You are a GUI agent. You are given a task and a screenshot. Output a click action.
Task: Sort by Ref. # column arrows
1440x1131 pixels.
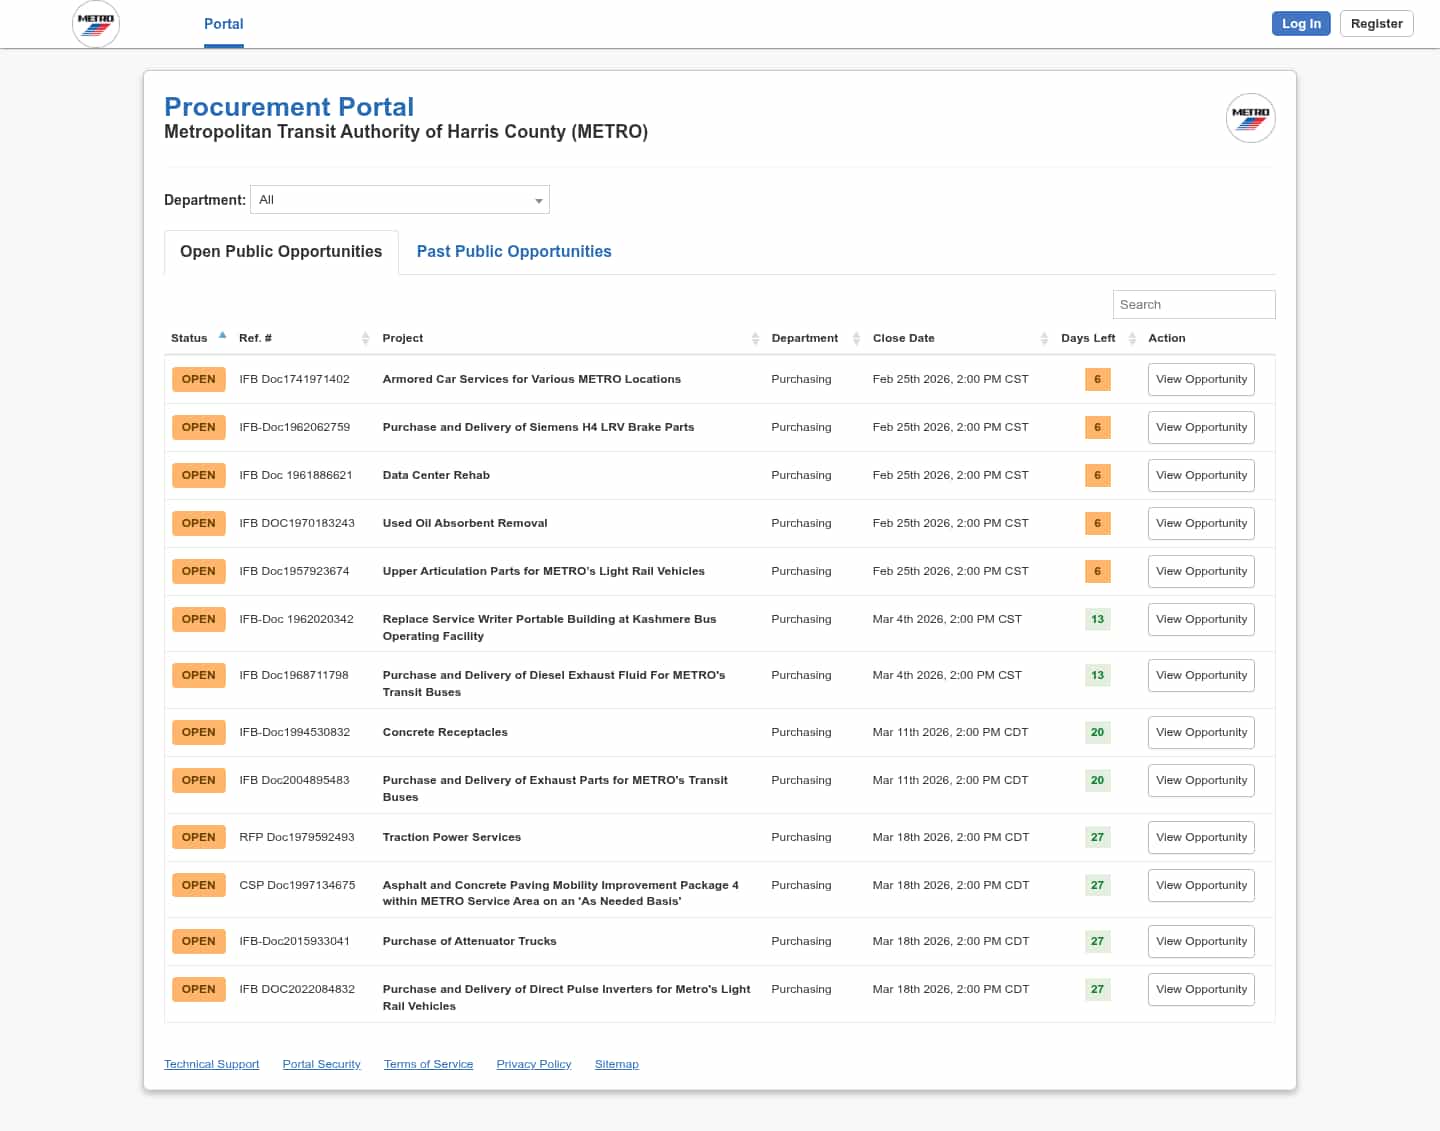365,339
